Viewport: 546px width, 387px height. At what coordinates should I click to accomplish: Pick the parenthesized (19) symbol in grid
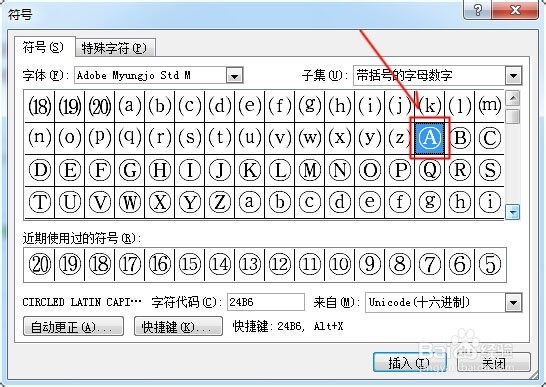[70, 106]
